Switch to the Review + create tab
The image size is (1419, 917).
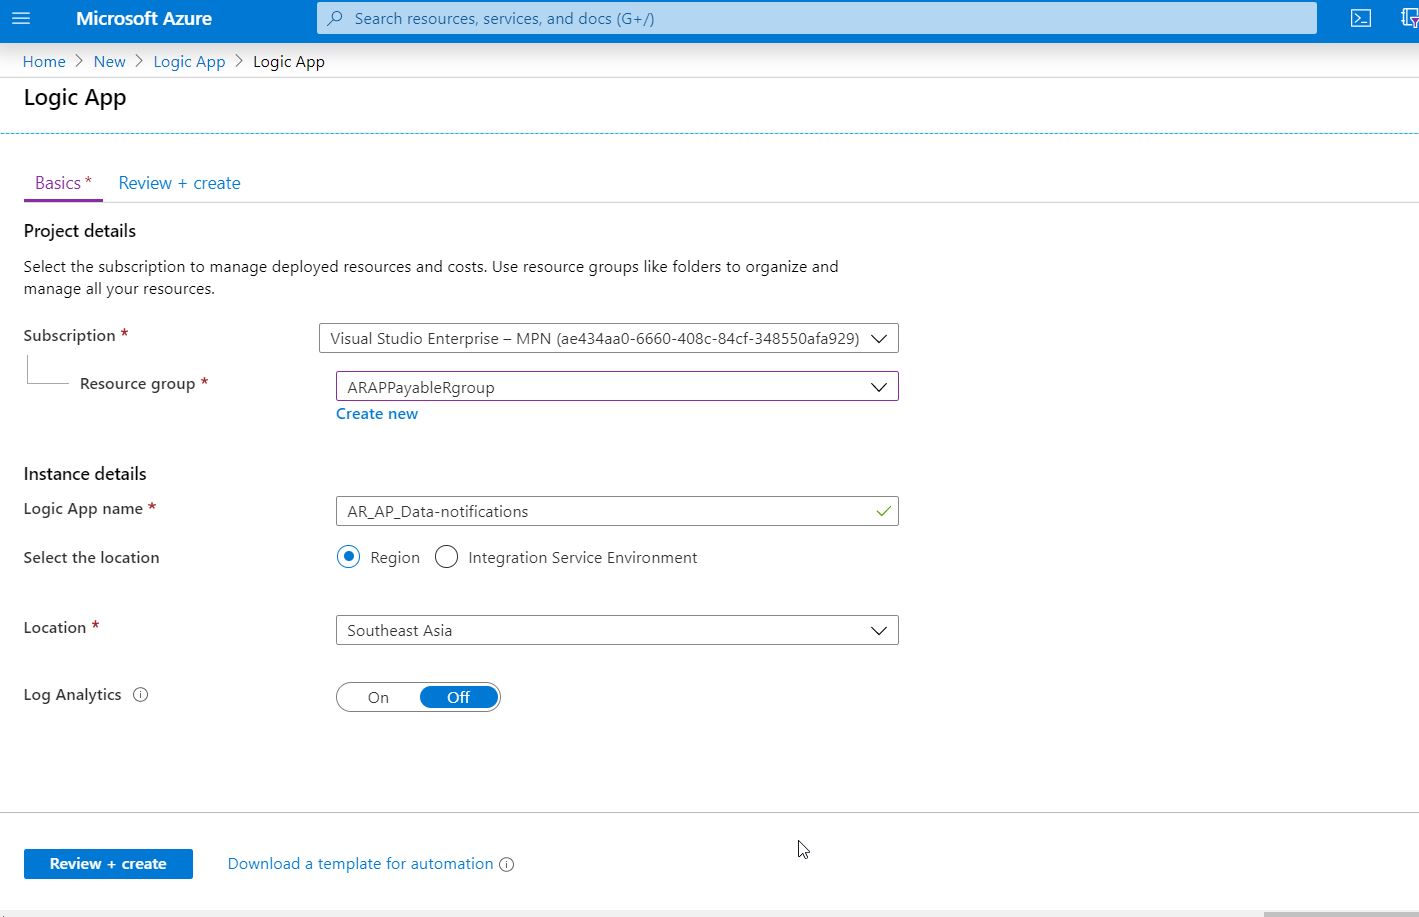[179, 183]
